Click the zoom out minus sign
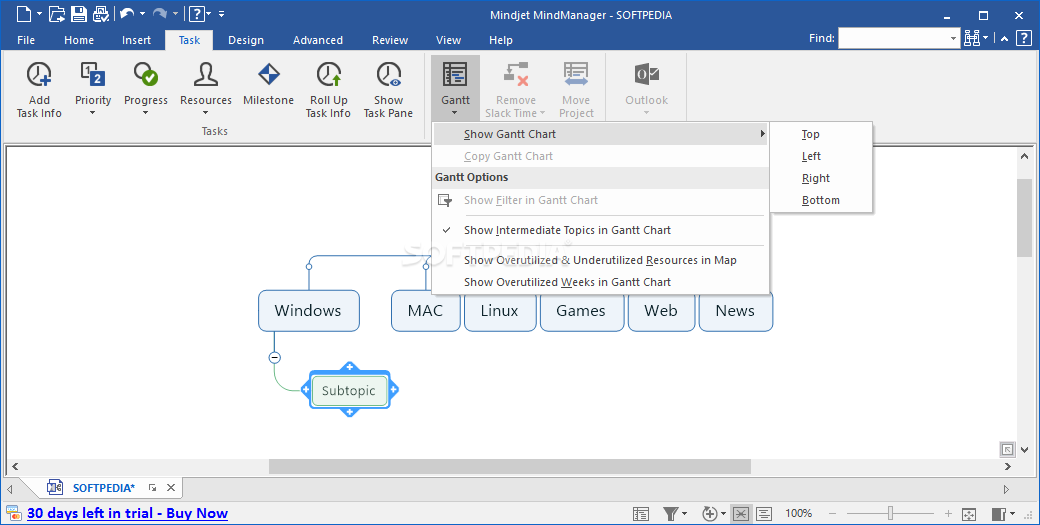1040x525 pixels. 832,514
